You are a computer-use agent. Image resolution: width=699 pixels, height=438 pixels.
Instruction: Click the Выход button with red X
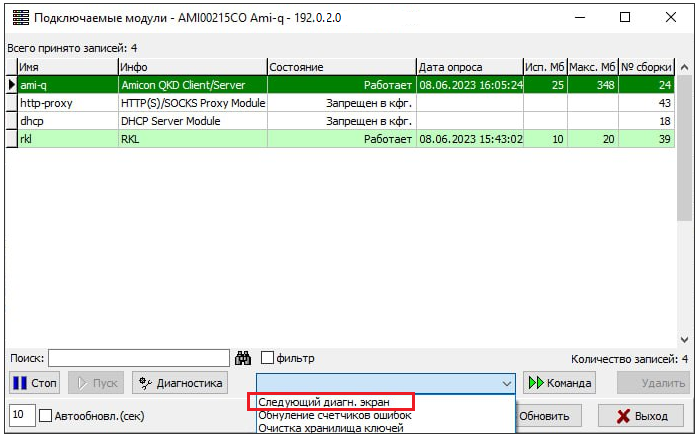641,416
